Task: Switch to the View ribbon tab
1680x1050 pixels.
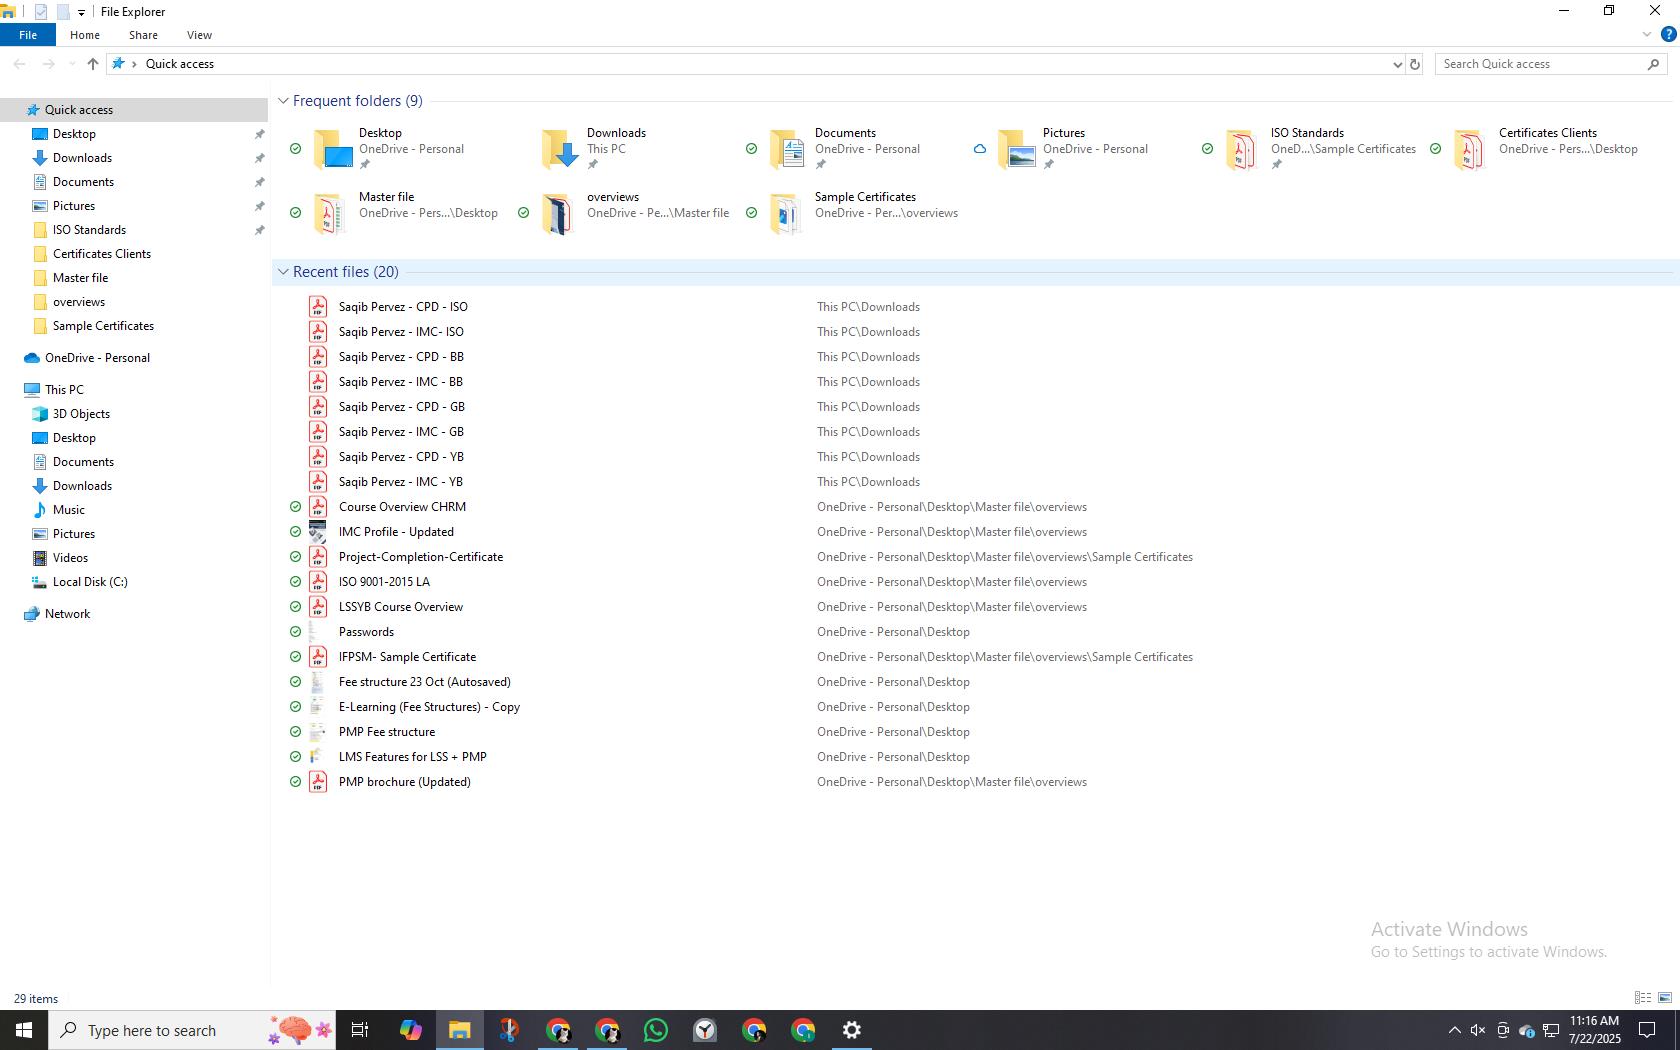Action: pyautogui.click(x=199, y=35)
